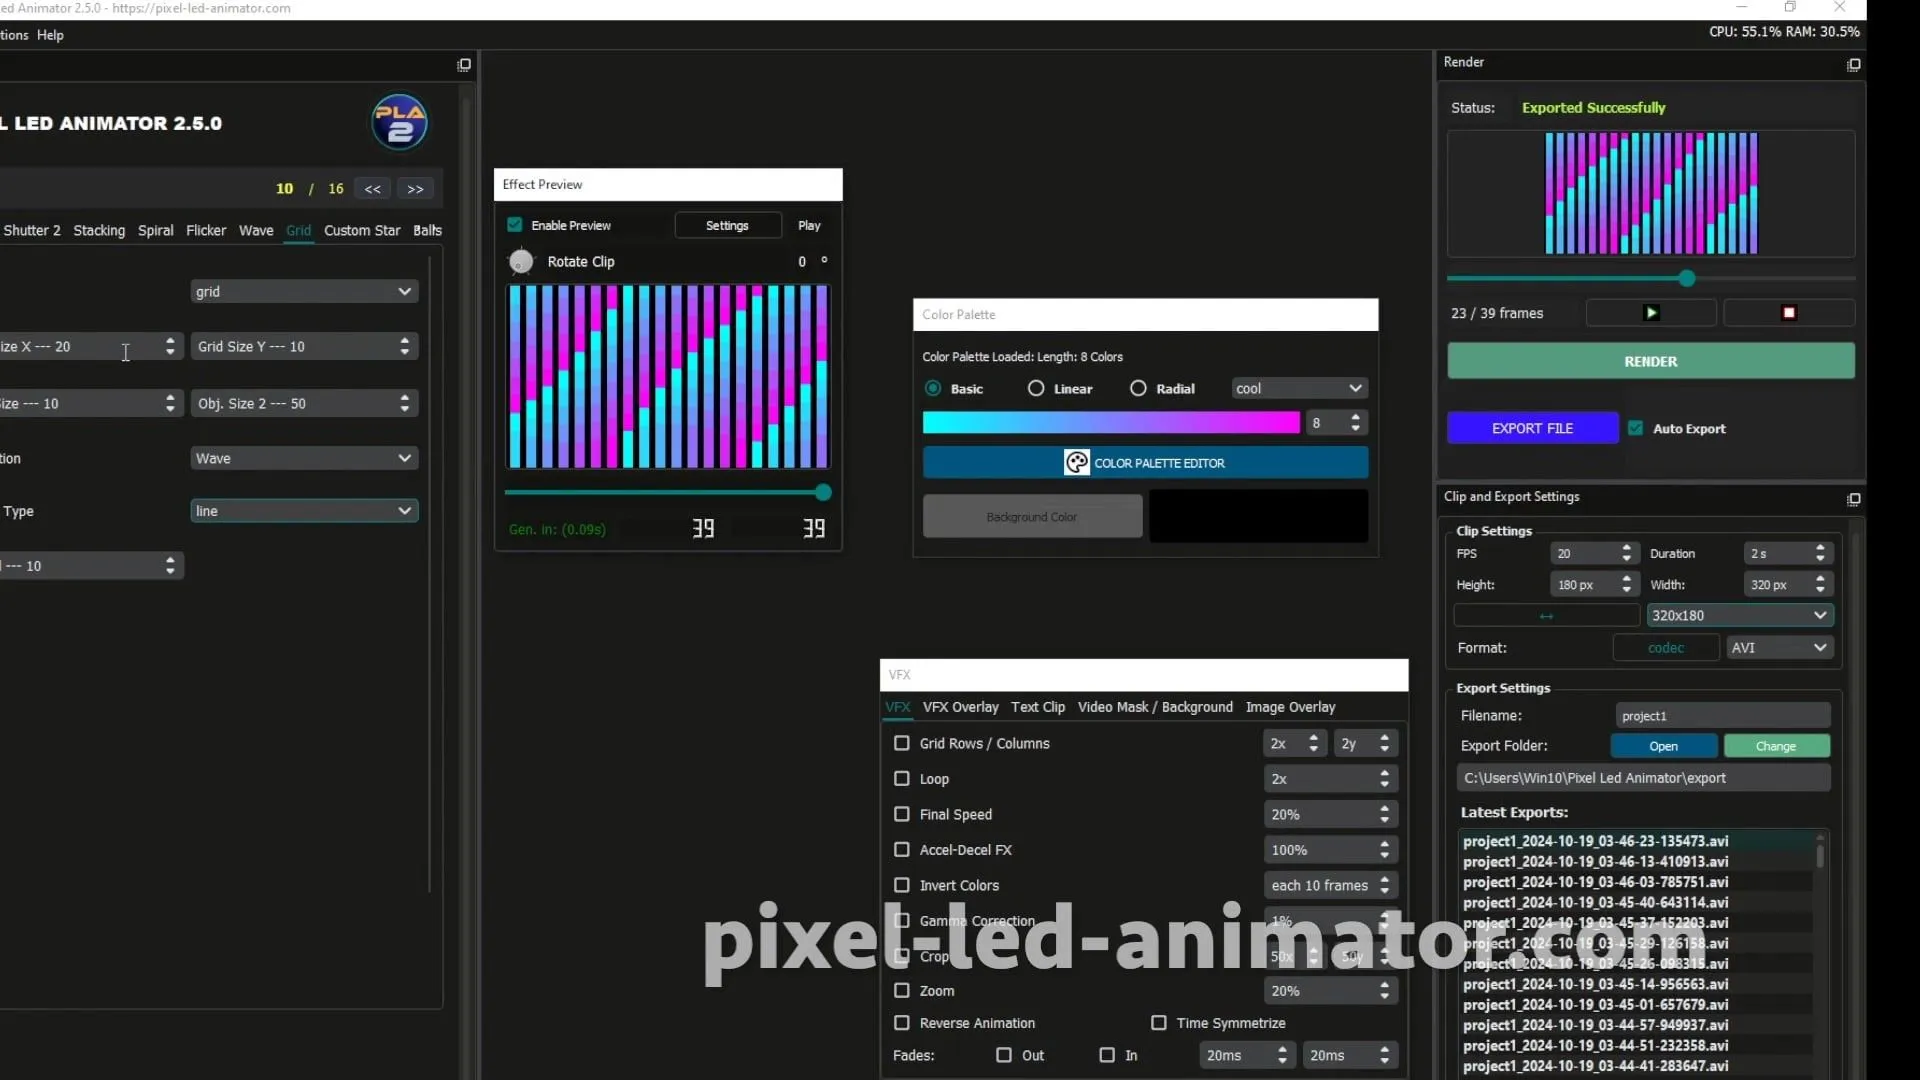Select the Radial palette mode

tap(1138, 388)
